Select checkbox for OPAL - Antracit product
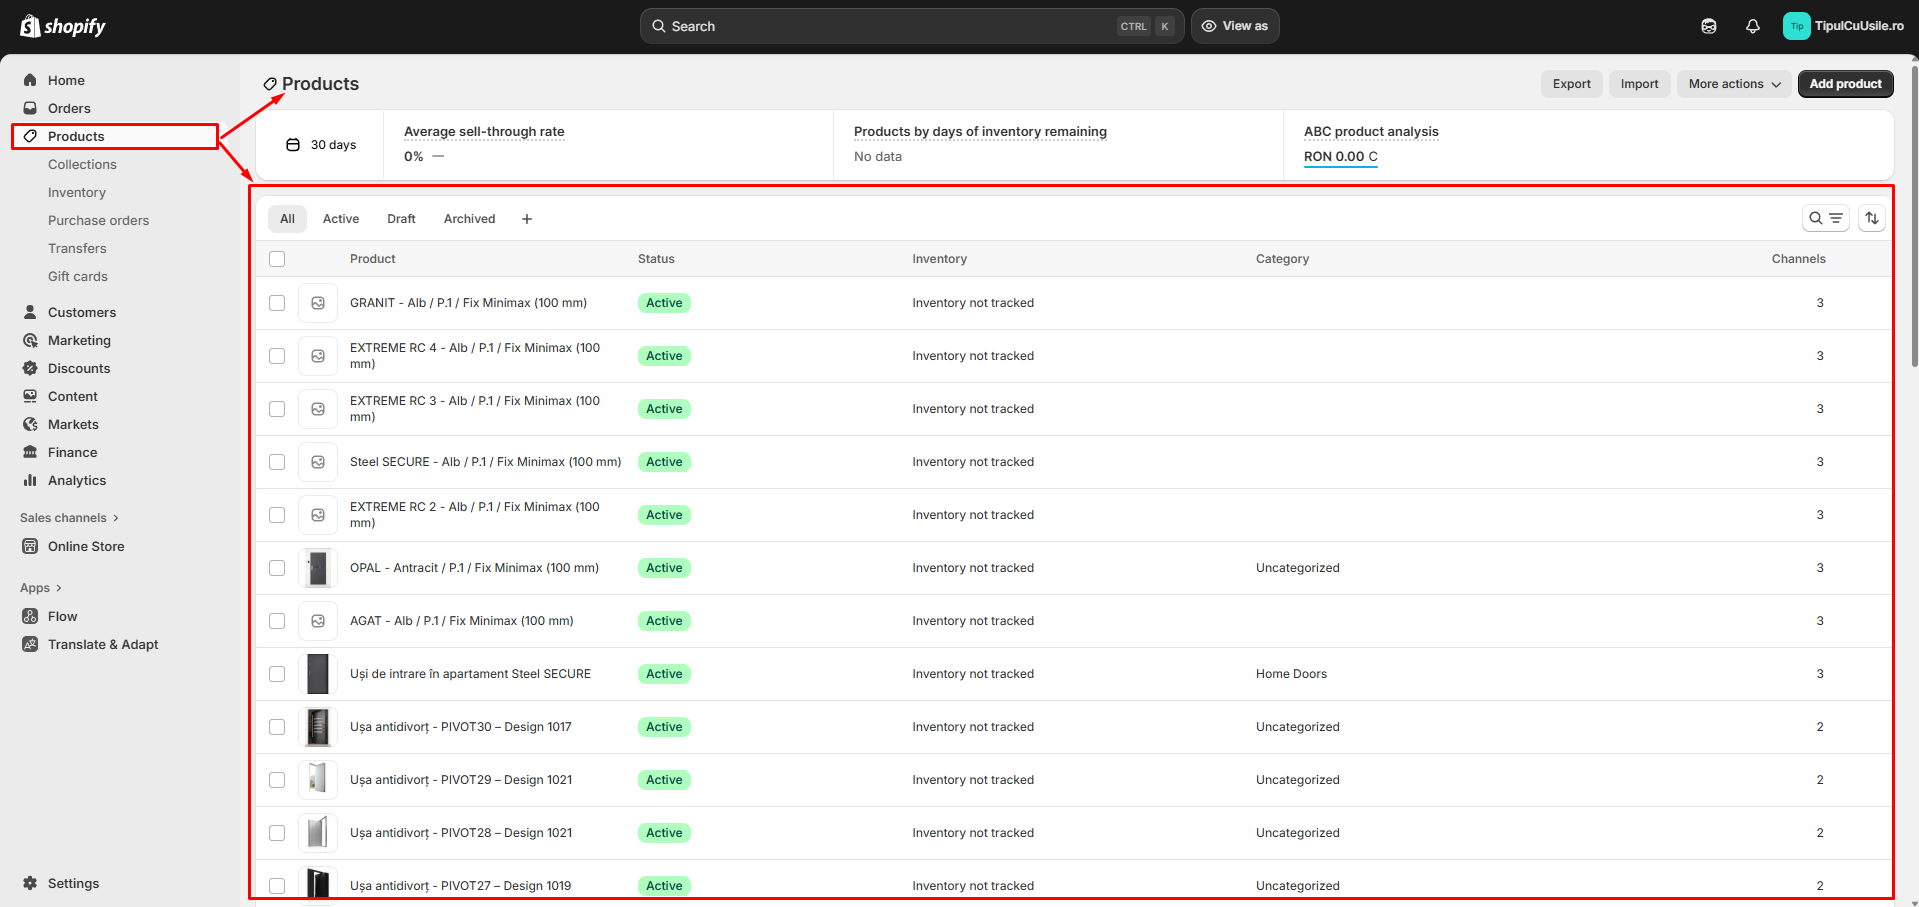Screen dimensions: 1919x907 (277, 568)
